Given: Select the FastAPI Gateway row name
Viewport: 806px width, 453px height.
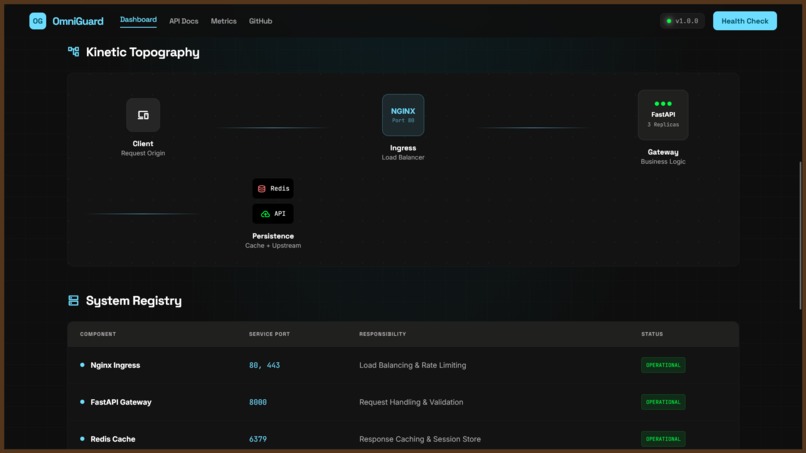Looking at the screenshot, I should point(121,402).
